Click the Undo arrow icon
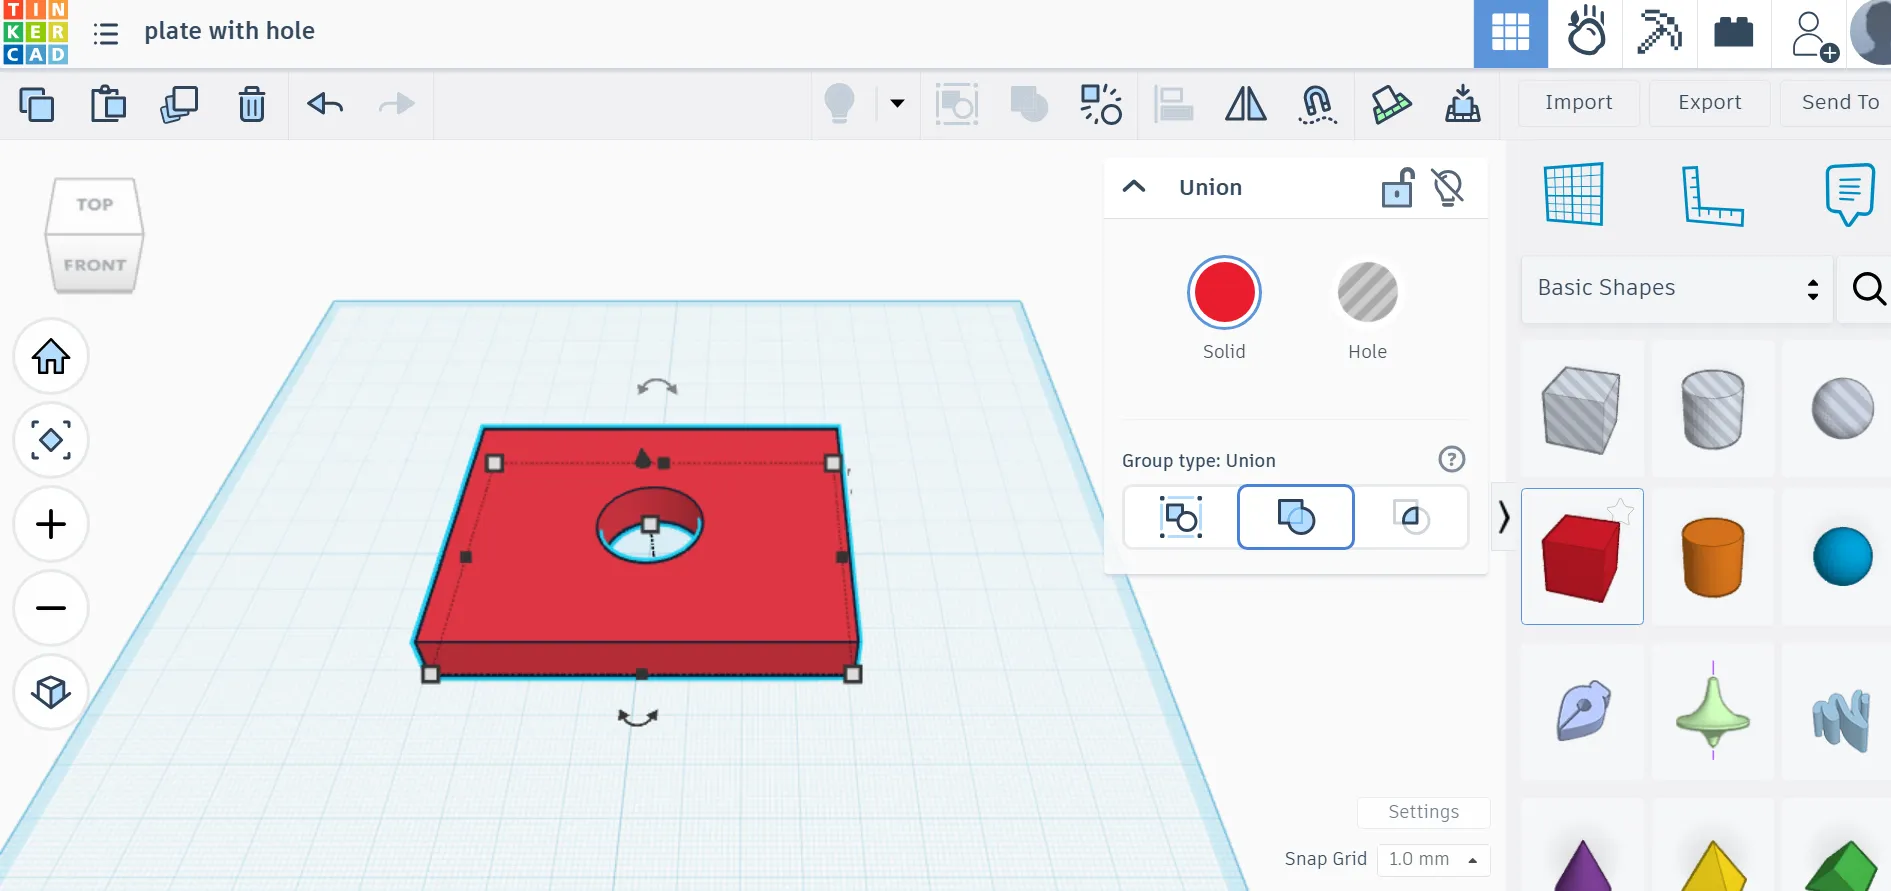1891x891 pixels. pyautogui.click(x=325, y=104)
